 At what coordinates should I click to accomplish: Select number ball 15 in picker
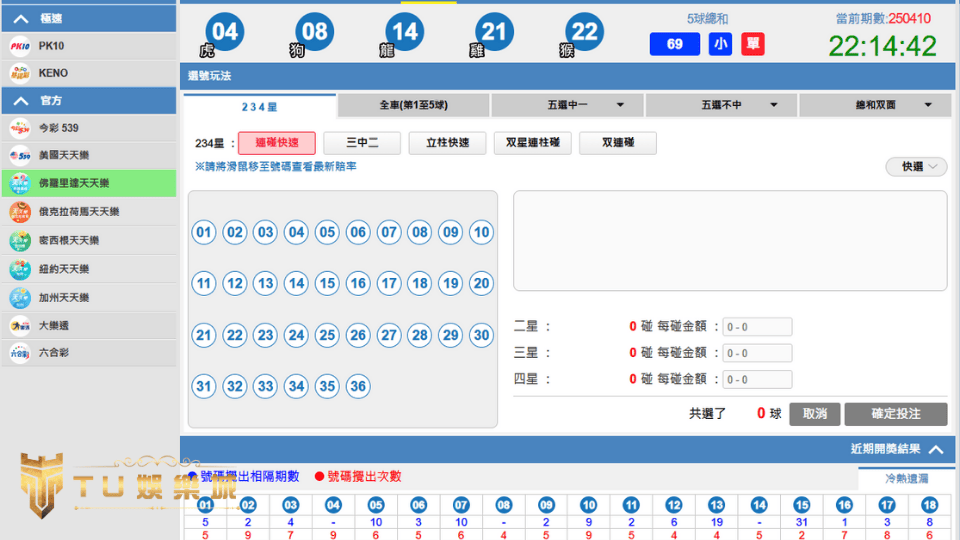point(327,283)
